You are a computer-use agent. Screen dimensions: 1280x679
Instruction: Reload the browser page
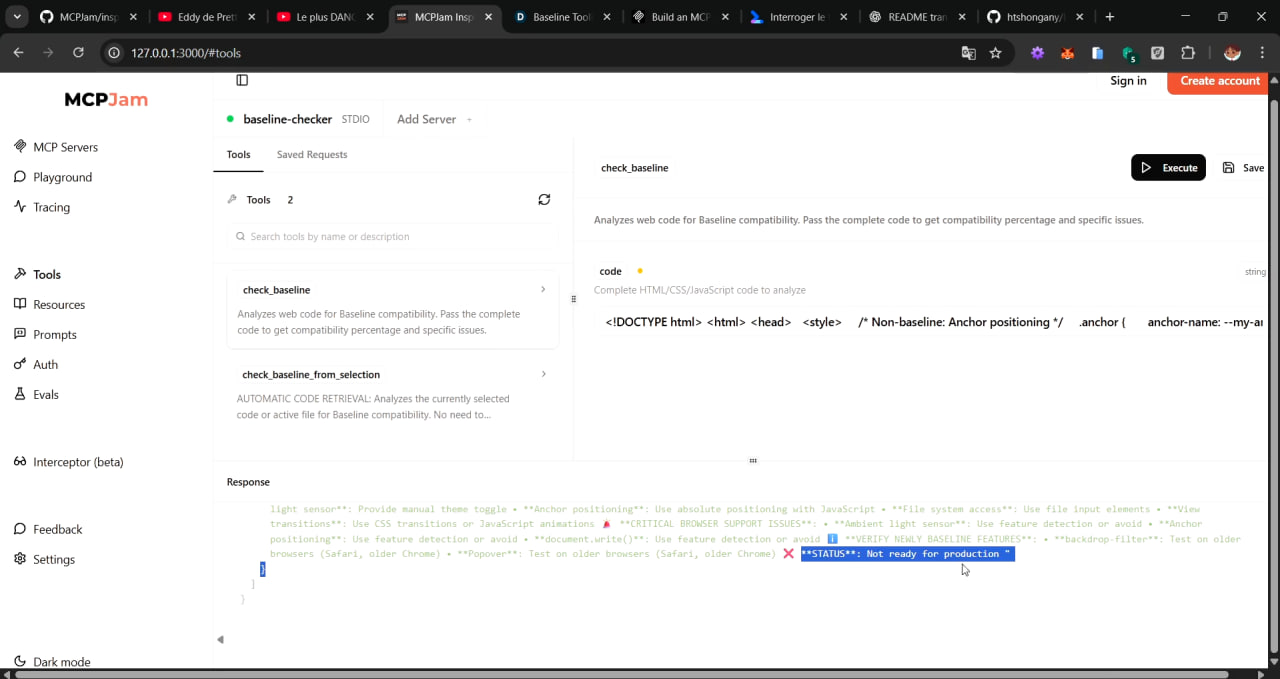(78, 53)
